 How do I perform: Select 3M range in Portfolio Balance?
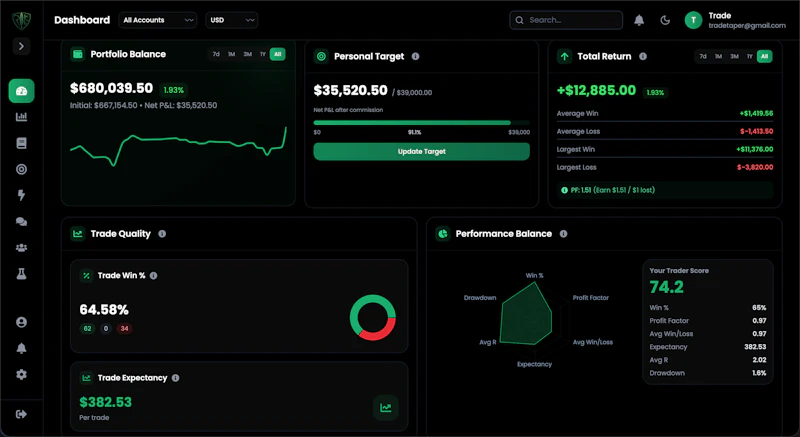(247, 54)
